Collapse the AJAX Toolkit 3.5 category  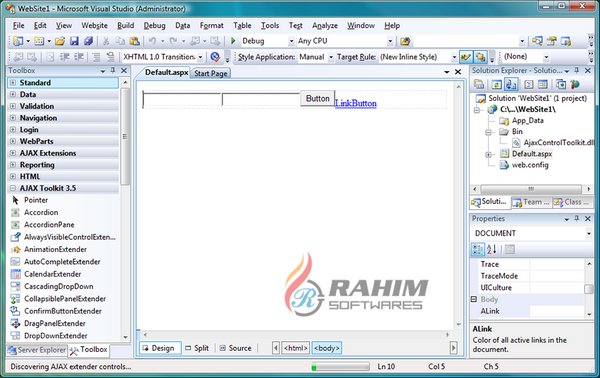(13, 188)
